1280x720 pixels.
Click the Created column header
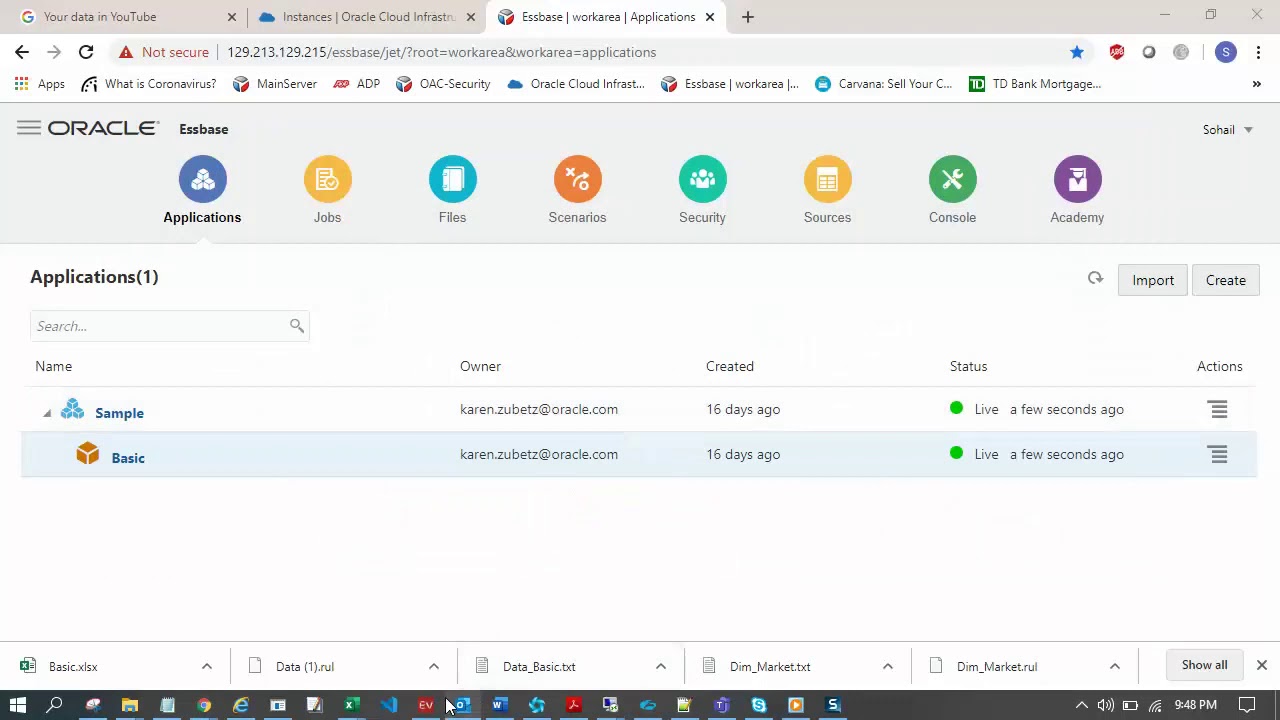[x=730, y=366]
